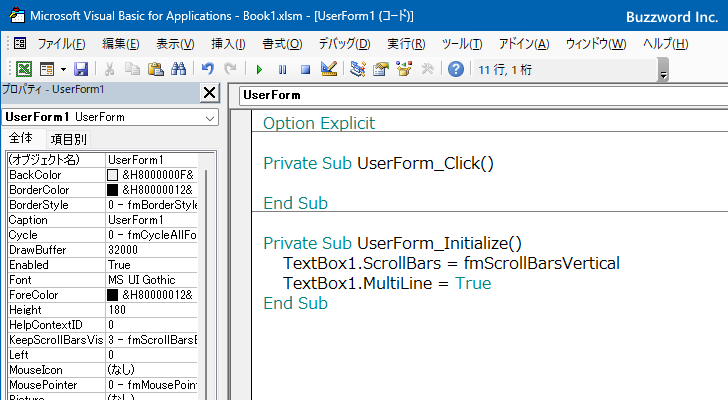Click the Undo arrow icon

pyautogui.click(x=208, y=69)
